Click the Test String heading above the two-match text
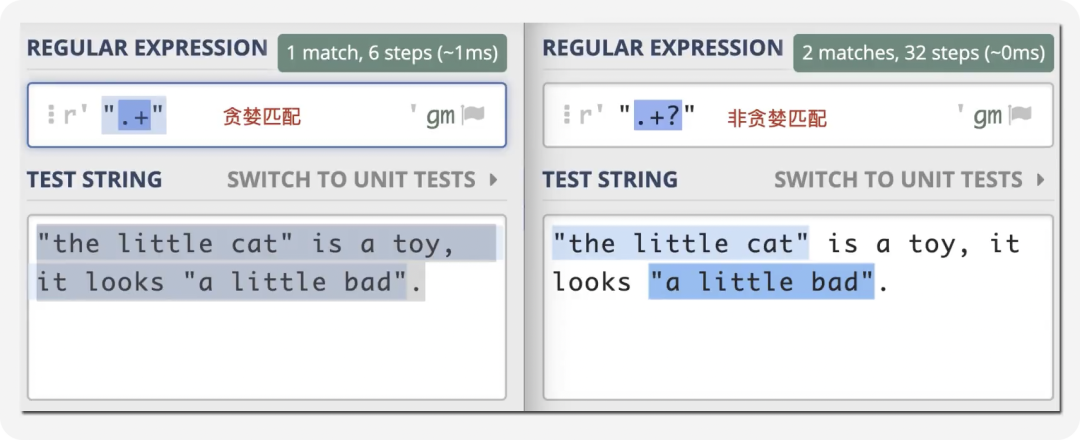 (x=610, y=180)
